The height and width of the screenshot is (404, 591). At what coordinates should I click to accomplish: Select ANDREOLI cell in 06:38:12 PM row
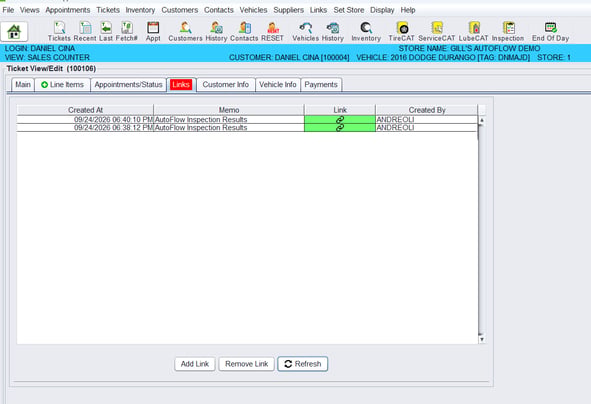coord(427,127)
